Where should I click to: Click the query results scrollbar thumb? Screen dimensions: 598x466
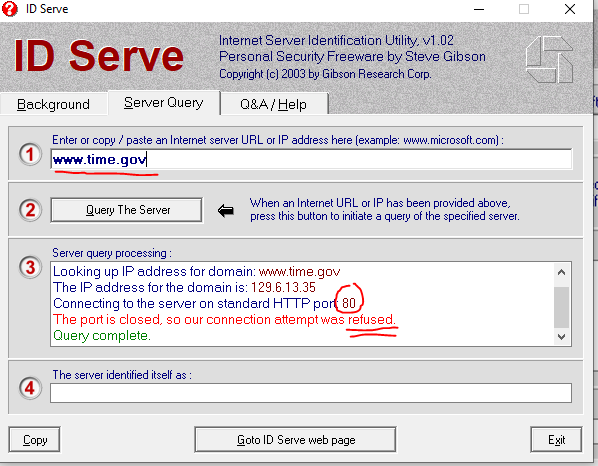561,307
